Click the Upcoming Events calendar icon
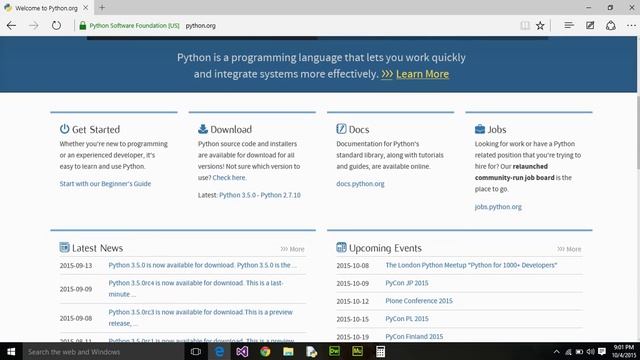640x360 pixels. [x=341, y=247]
